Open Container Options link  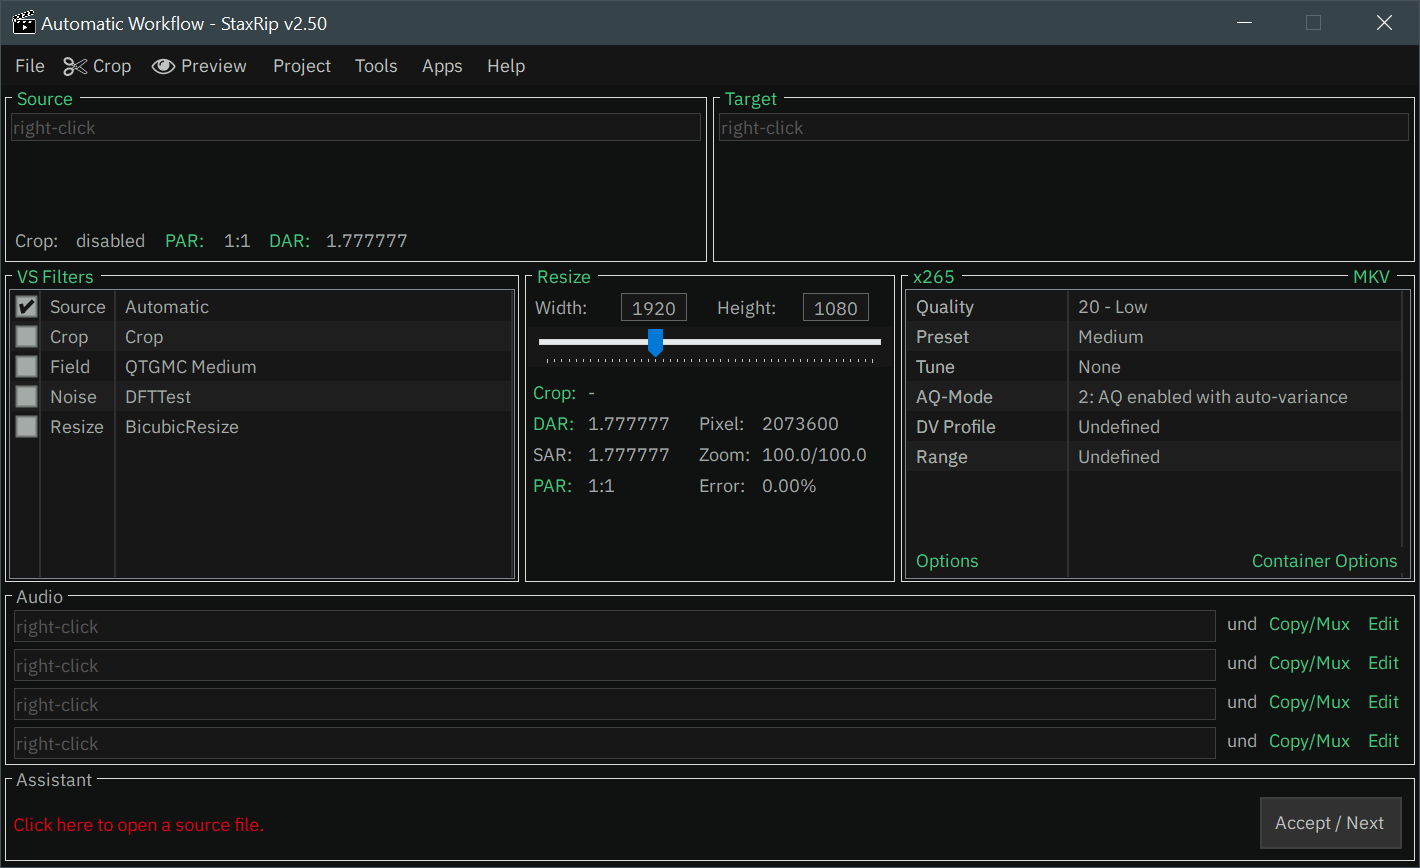[1324, 561]
